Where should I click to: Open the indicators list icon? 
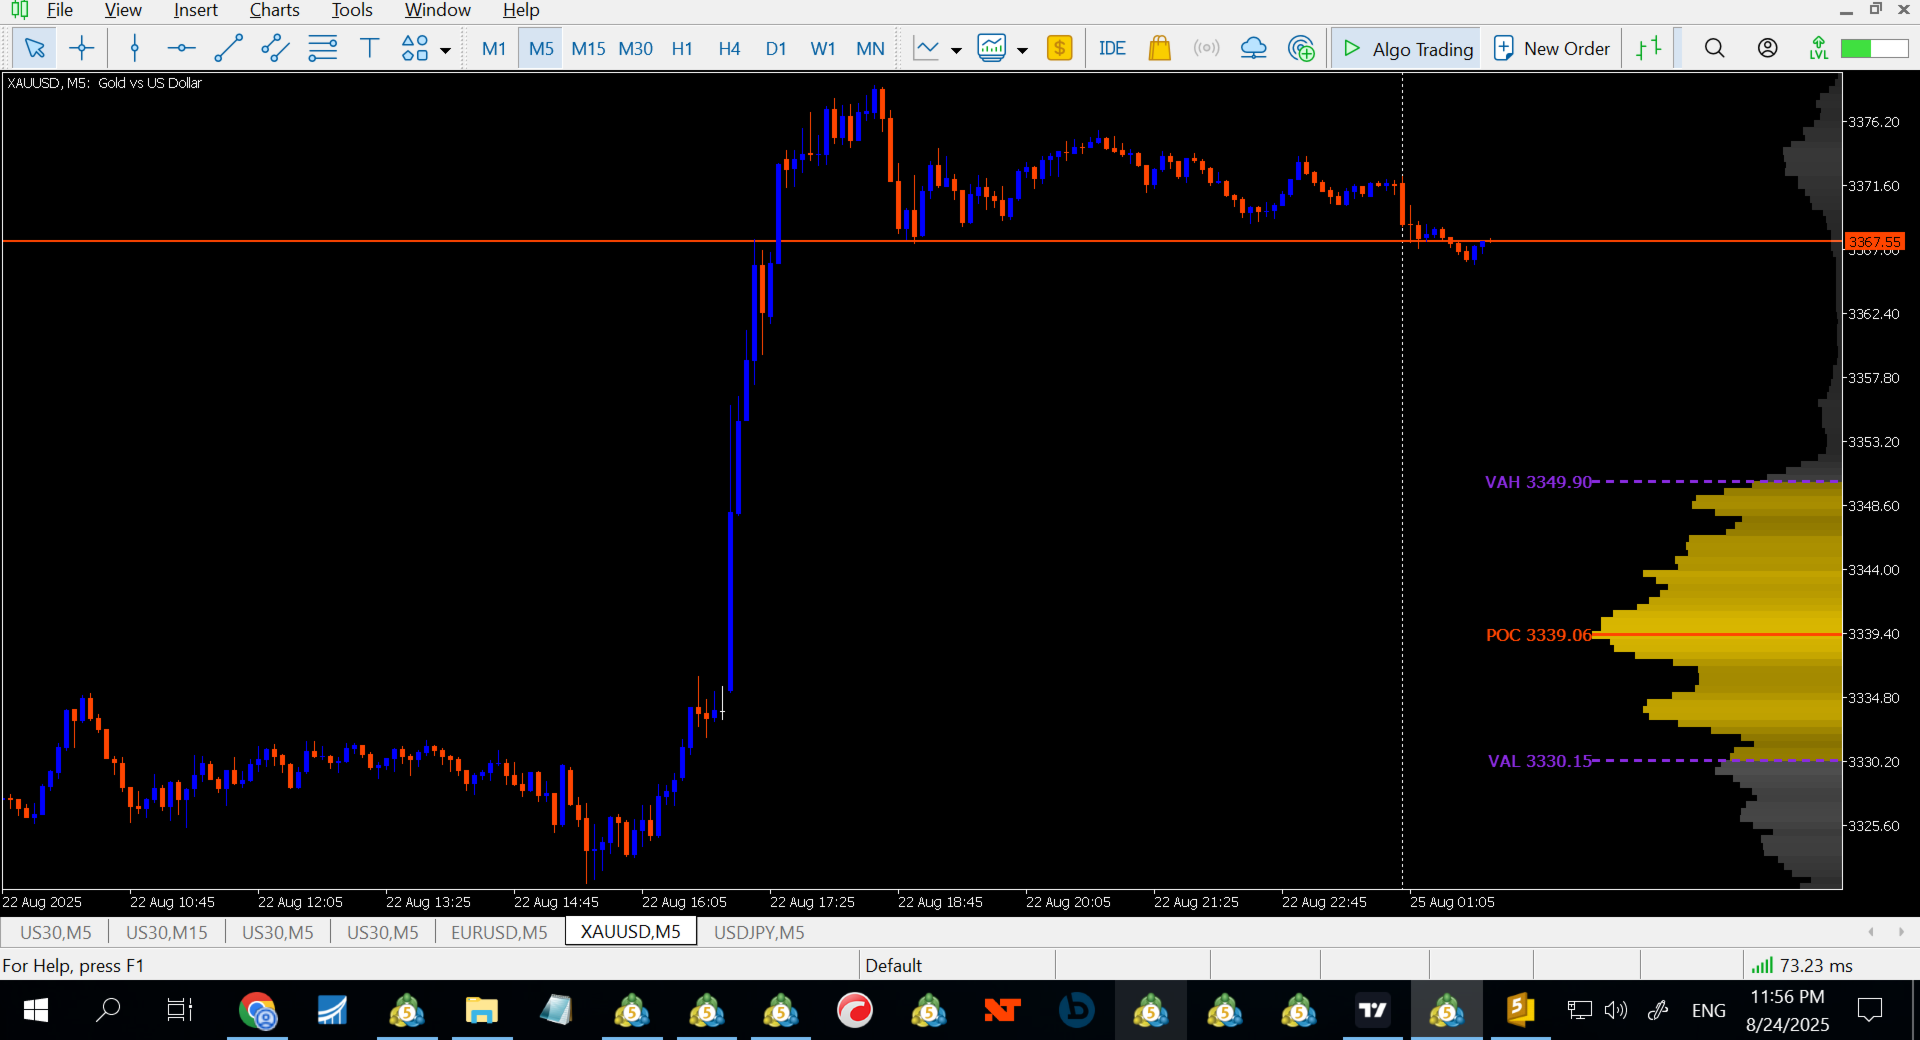click(992, 48)
